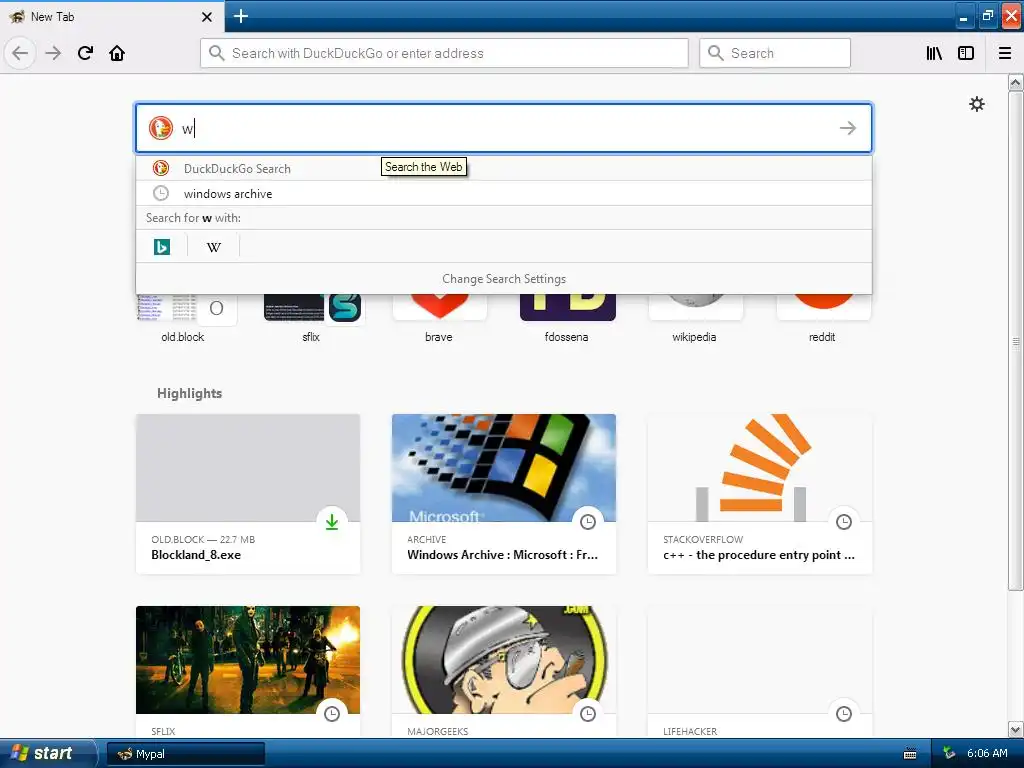Viewport: 1024px width, 768px height.
Task: Focus the toolbar Search box
Action: point(775,53)
